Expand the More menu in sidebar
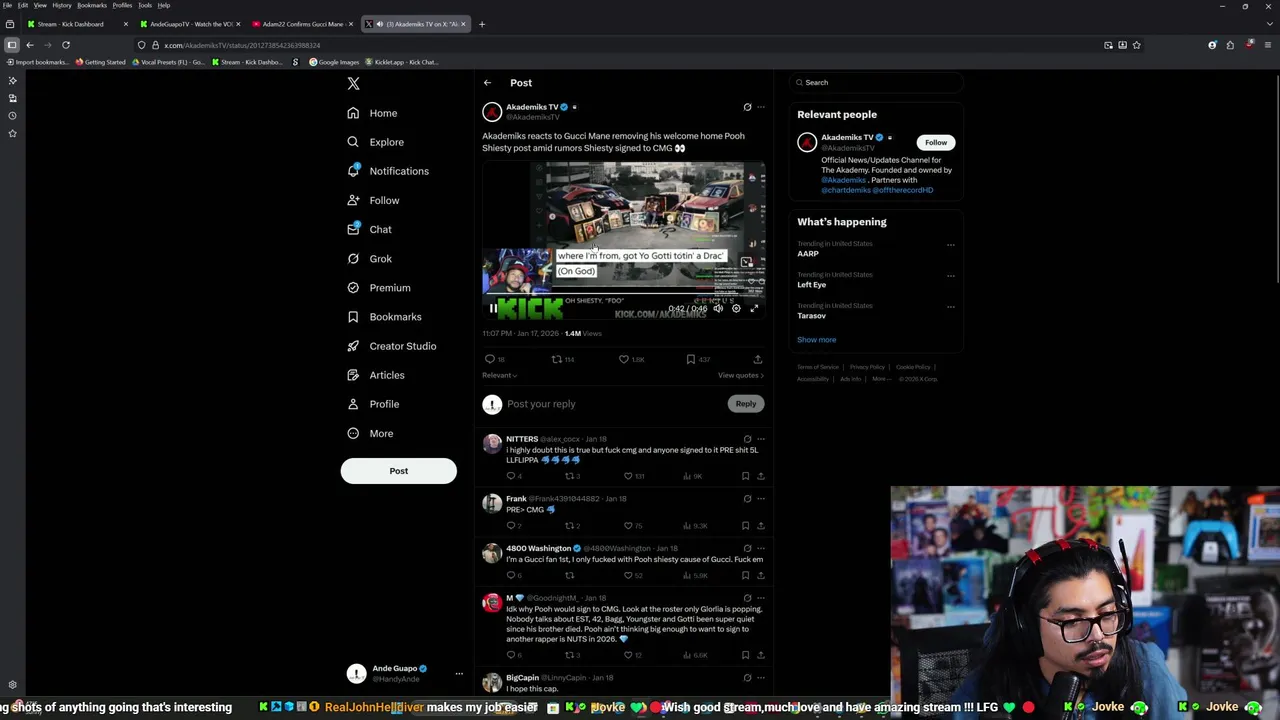 [370, 433]
